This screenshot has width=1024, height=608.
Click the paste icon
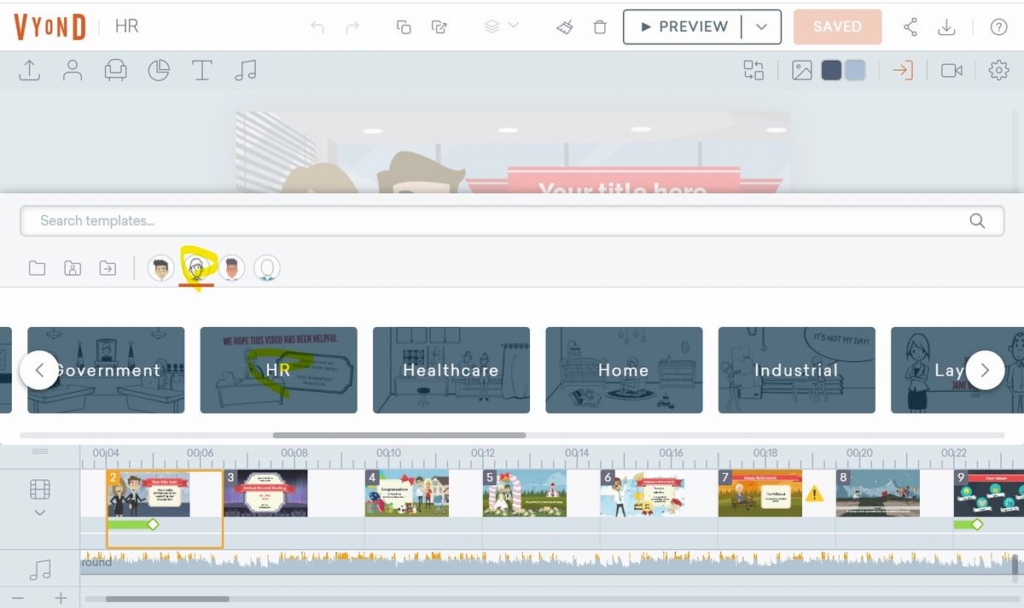440,27
